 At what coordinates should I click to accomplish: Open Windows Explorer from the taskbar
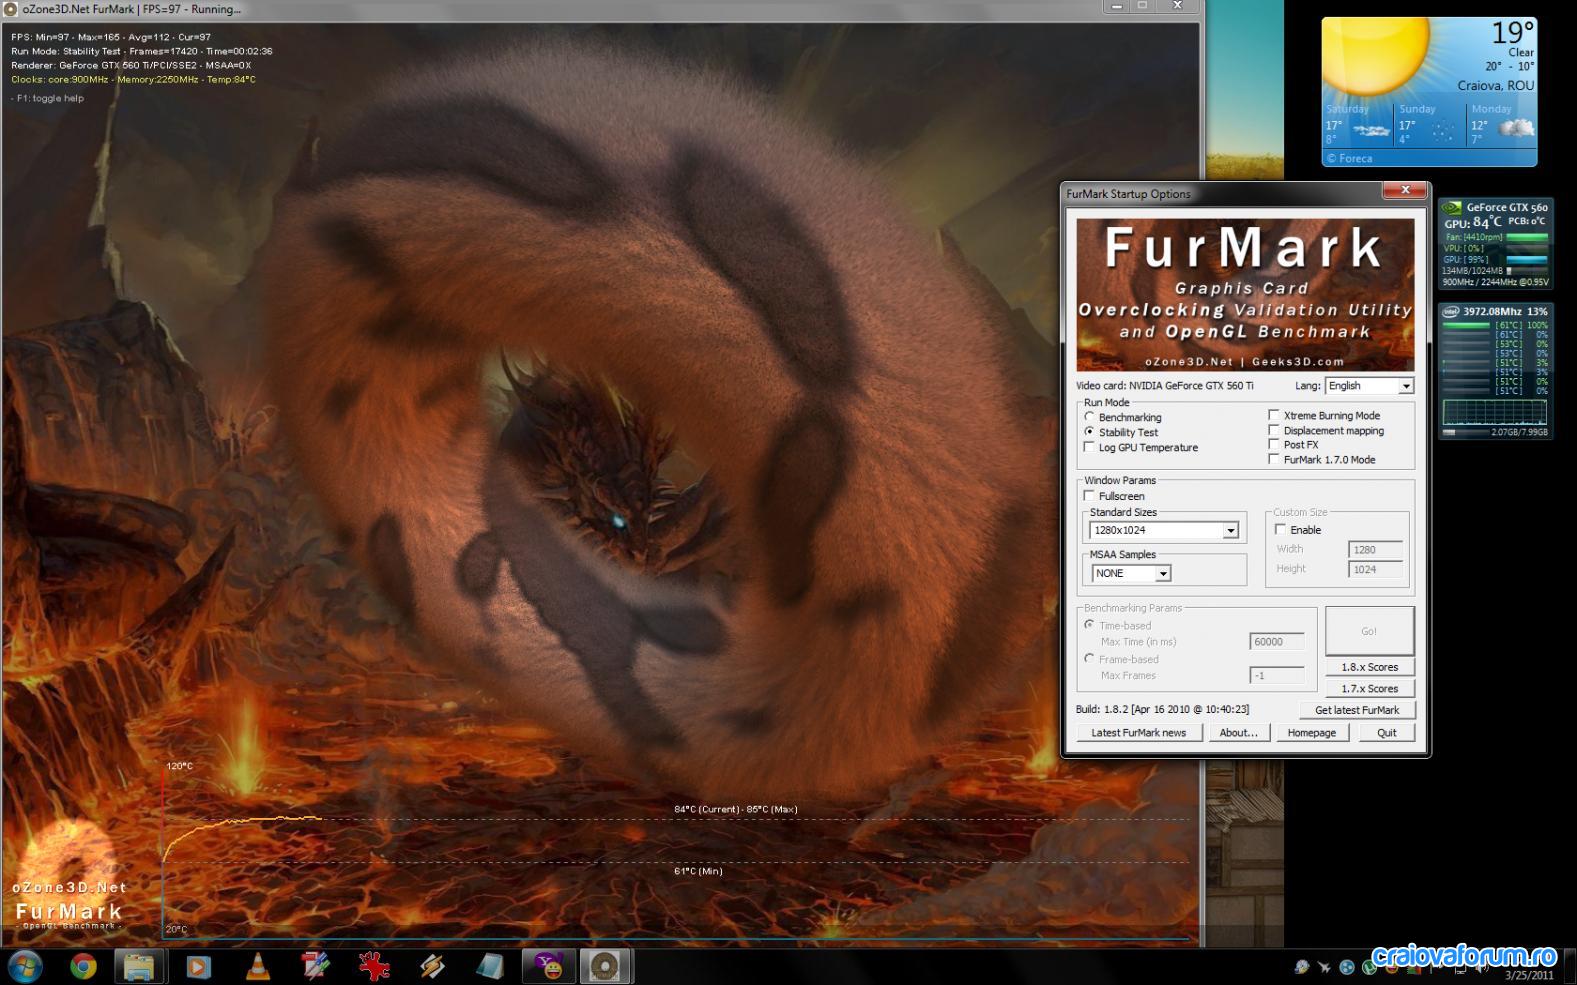139,966
